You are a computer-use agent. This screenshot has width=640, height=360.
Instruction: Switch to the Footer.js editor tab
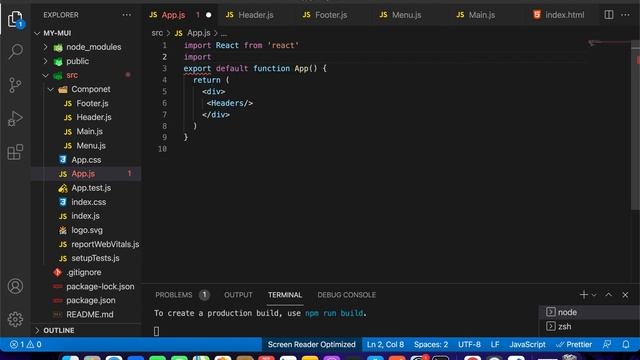(332, 15)
